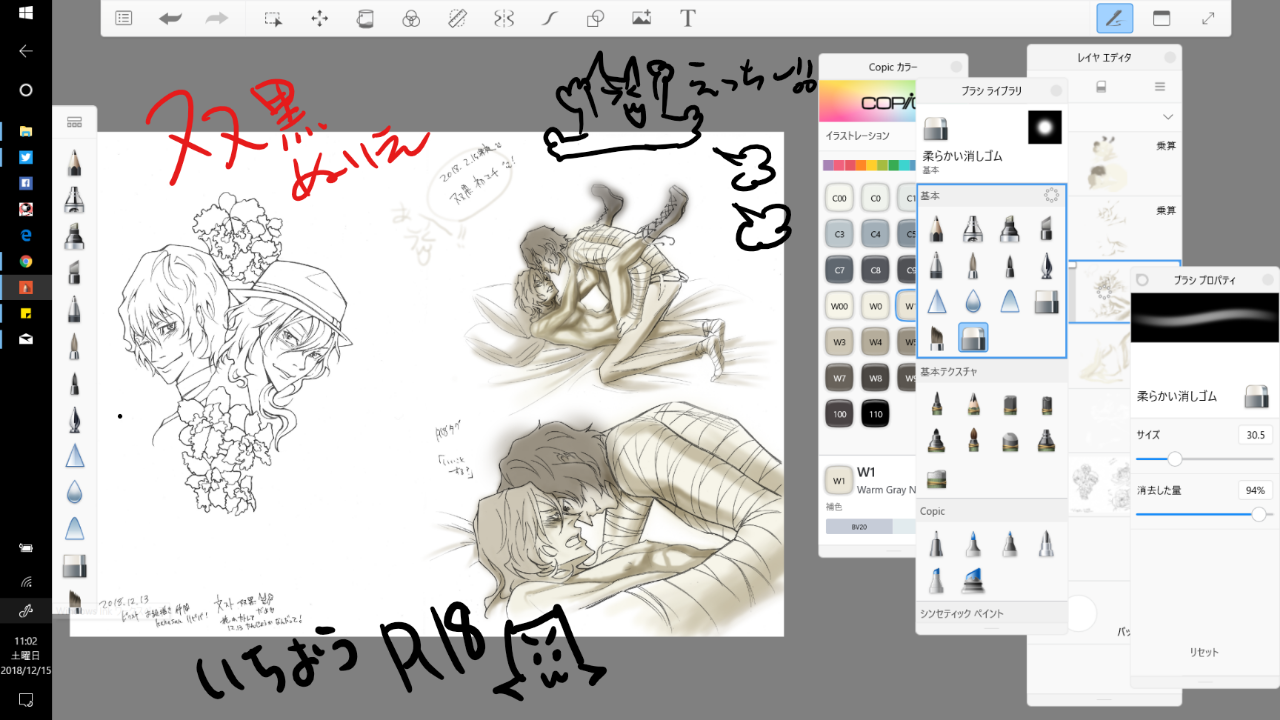Image resolution: width=1280 pixels, height=720 pixels.
Task: Select the Copic brush set header
Action: [x=932, y=511]
